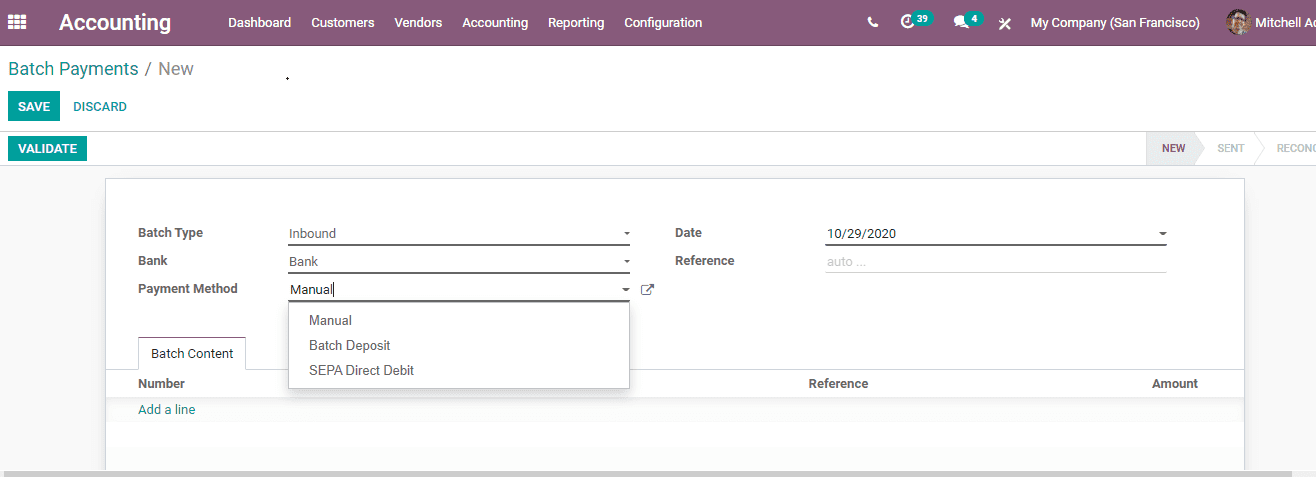Viewport: 1316px width, 477px height.
Task: Open external link icon beside Payment Method
Action: 647,290
